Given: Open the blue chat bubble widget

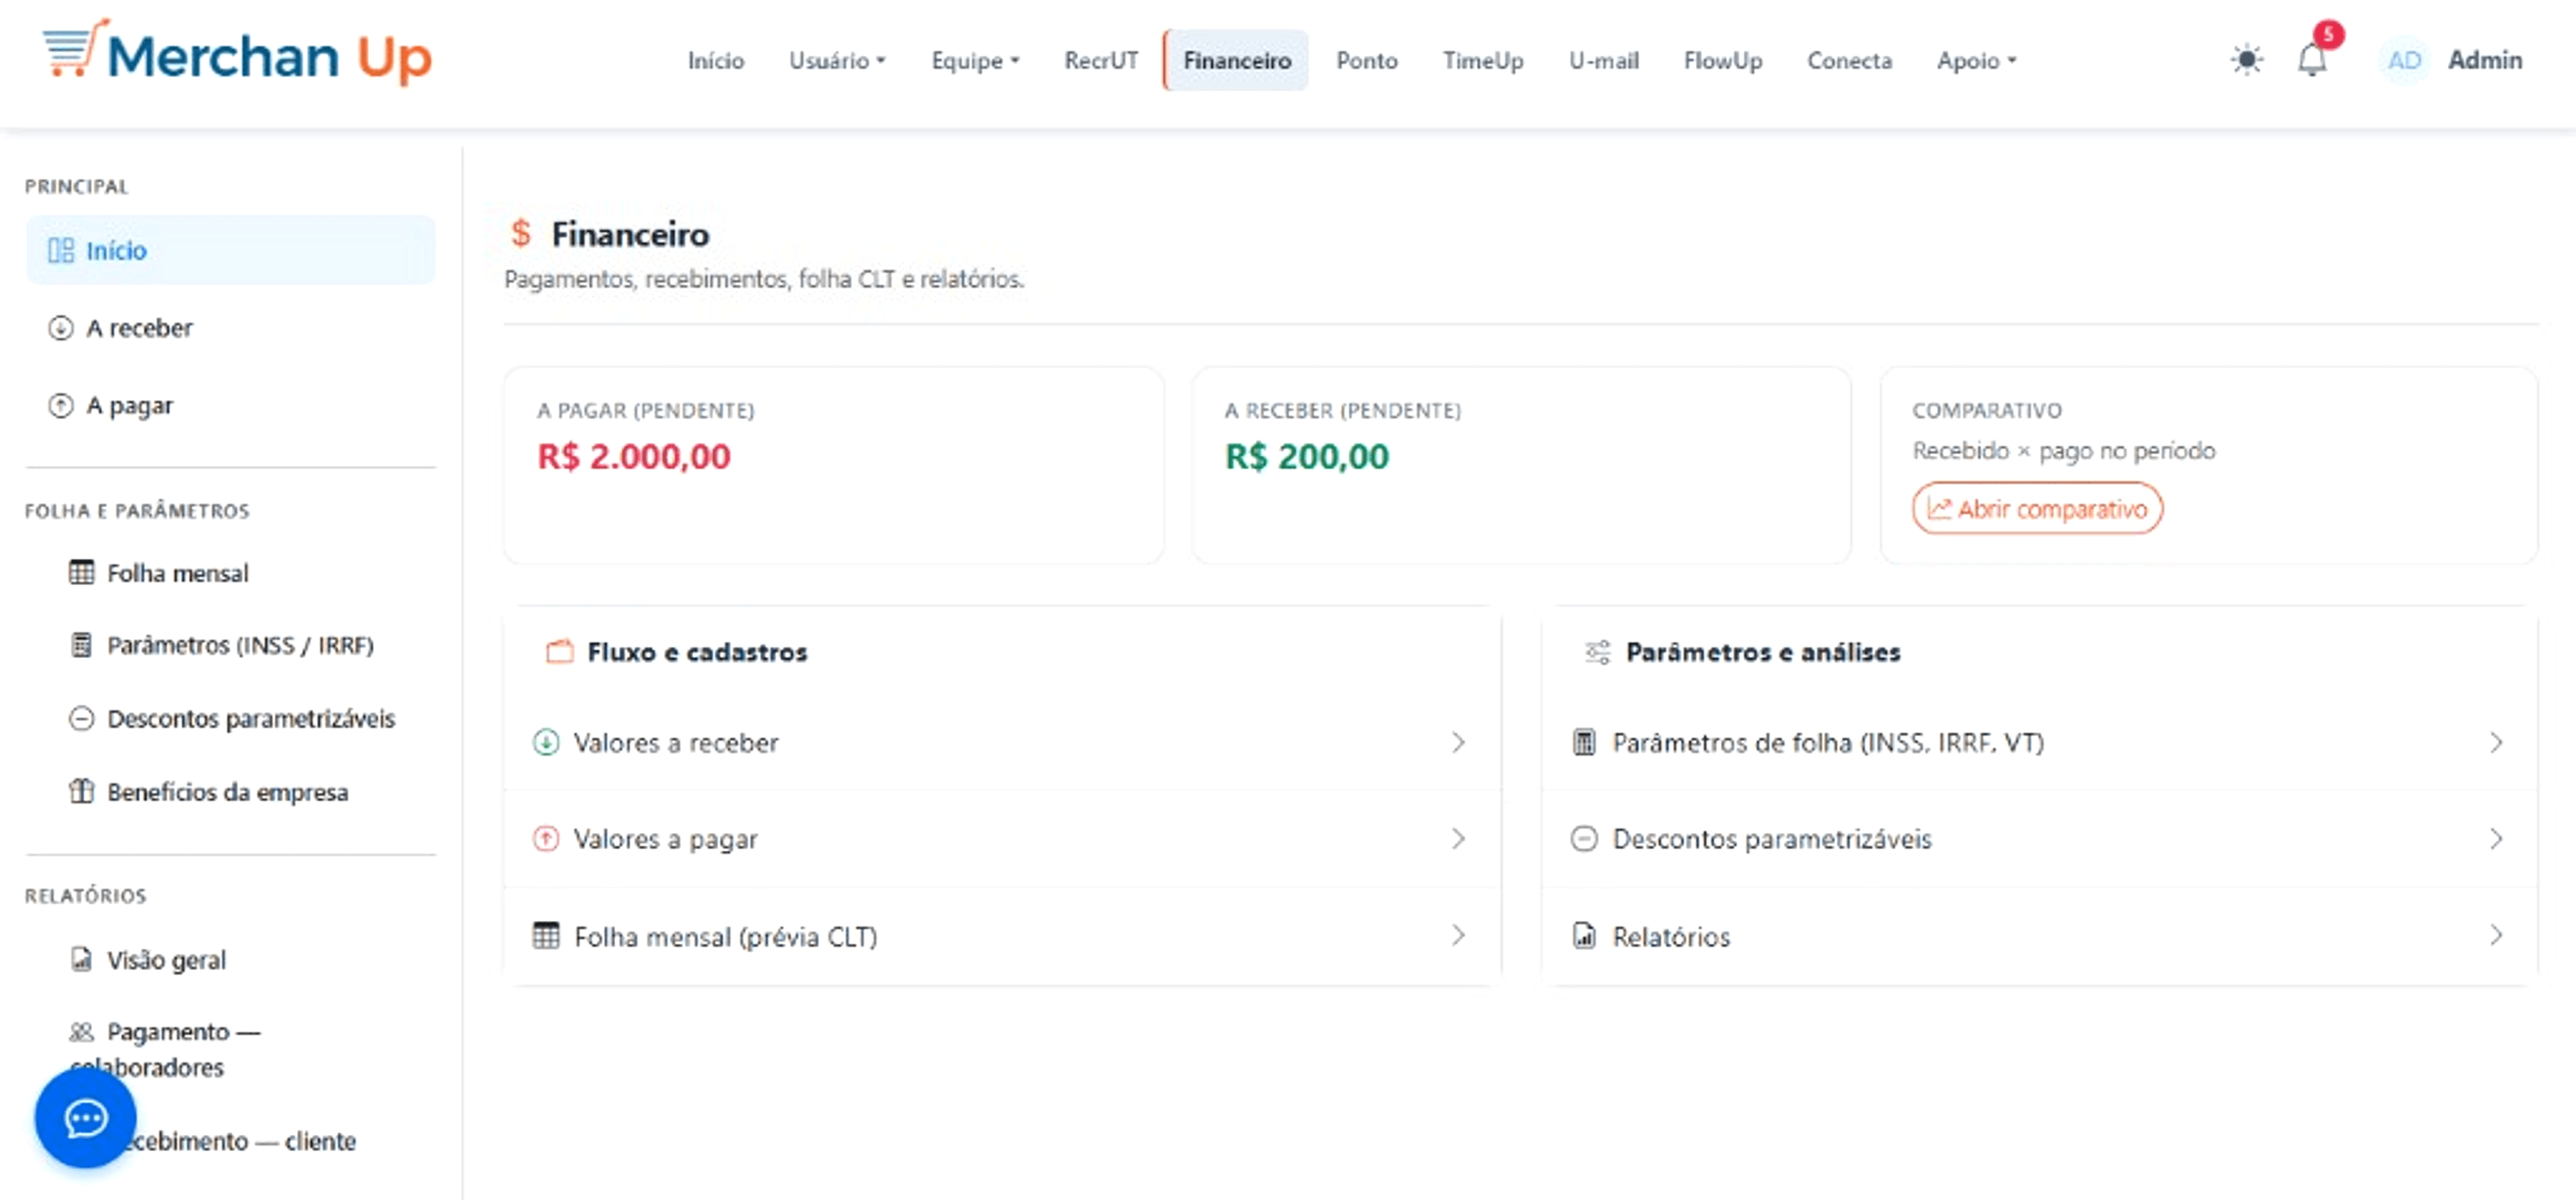Looking at the screenshot, I should 85,1117.
